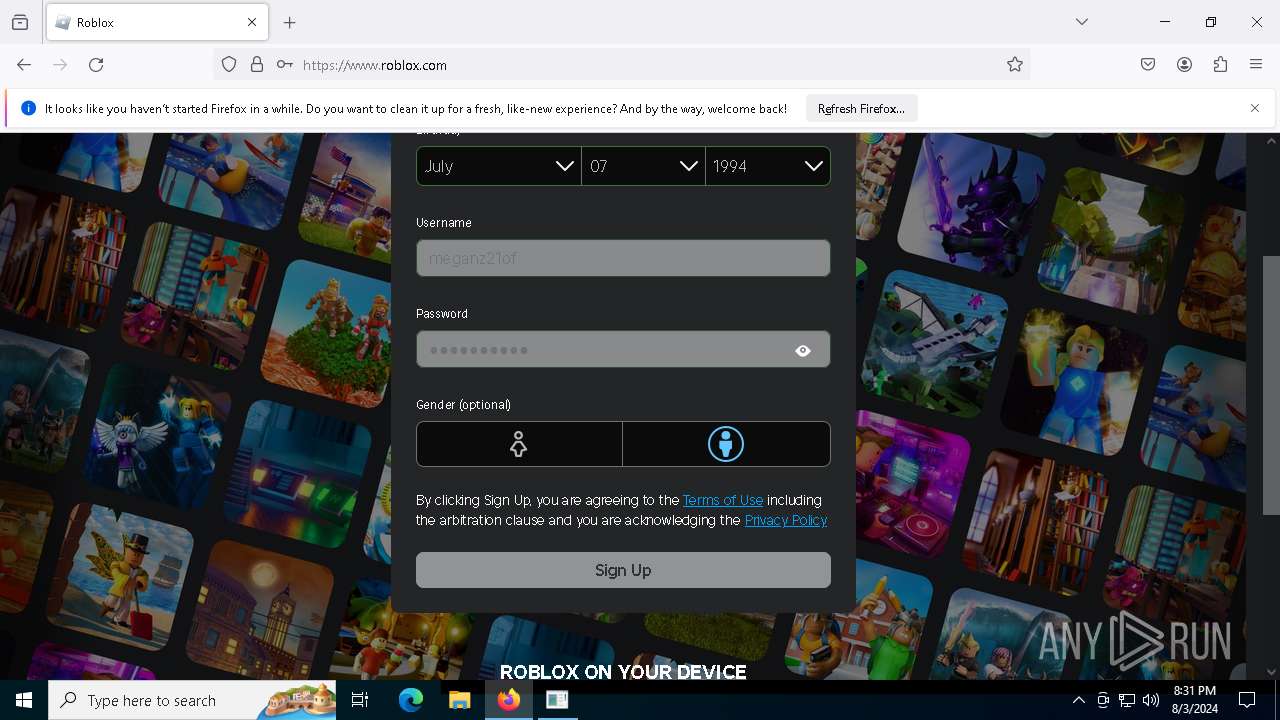Show tracking protection shield info
The image size is (1280, 720).
click(229, 65)
